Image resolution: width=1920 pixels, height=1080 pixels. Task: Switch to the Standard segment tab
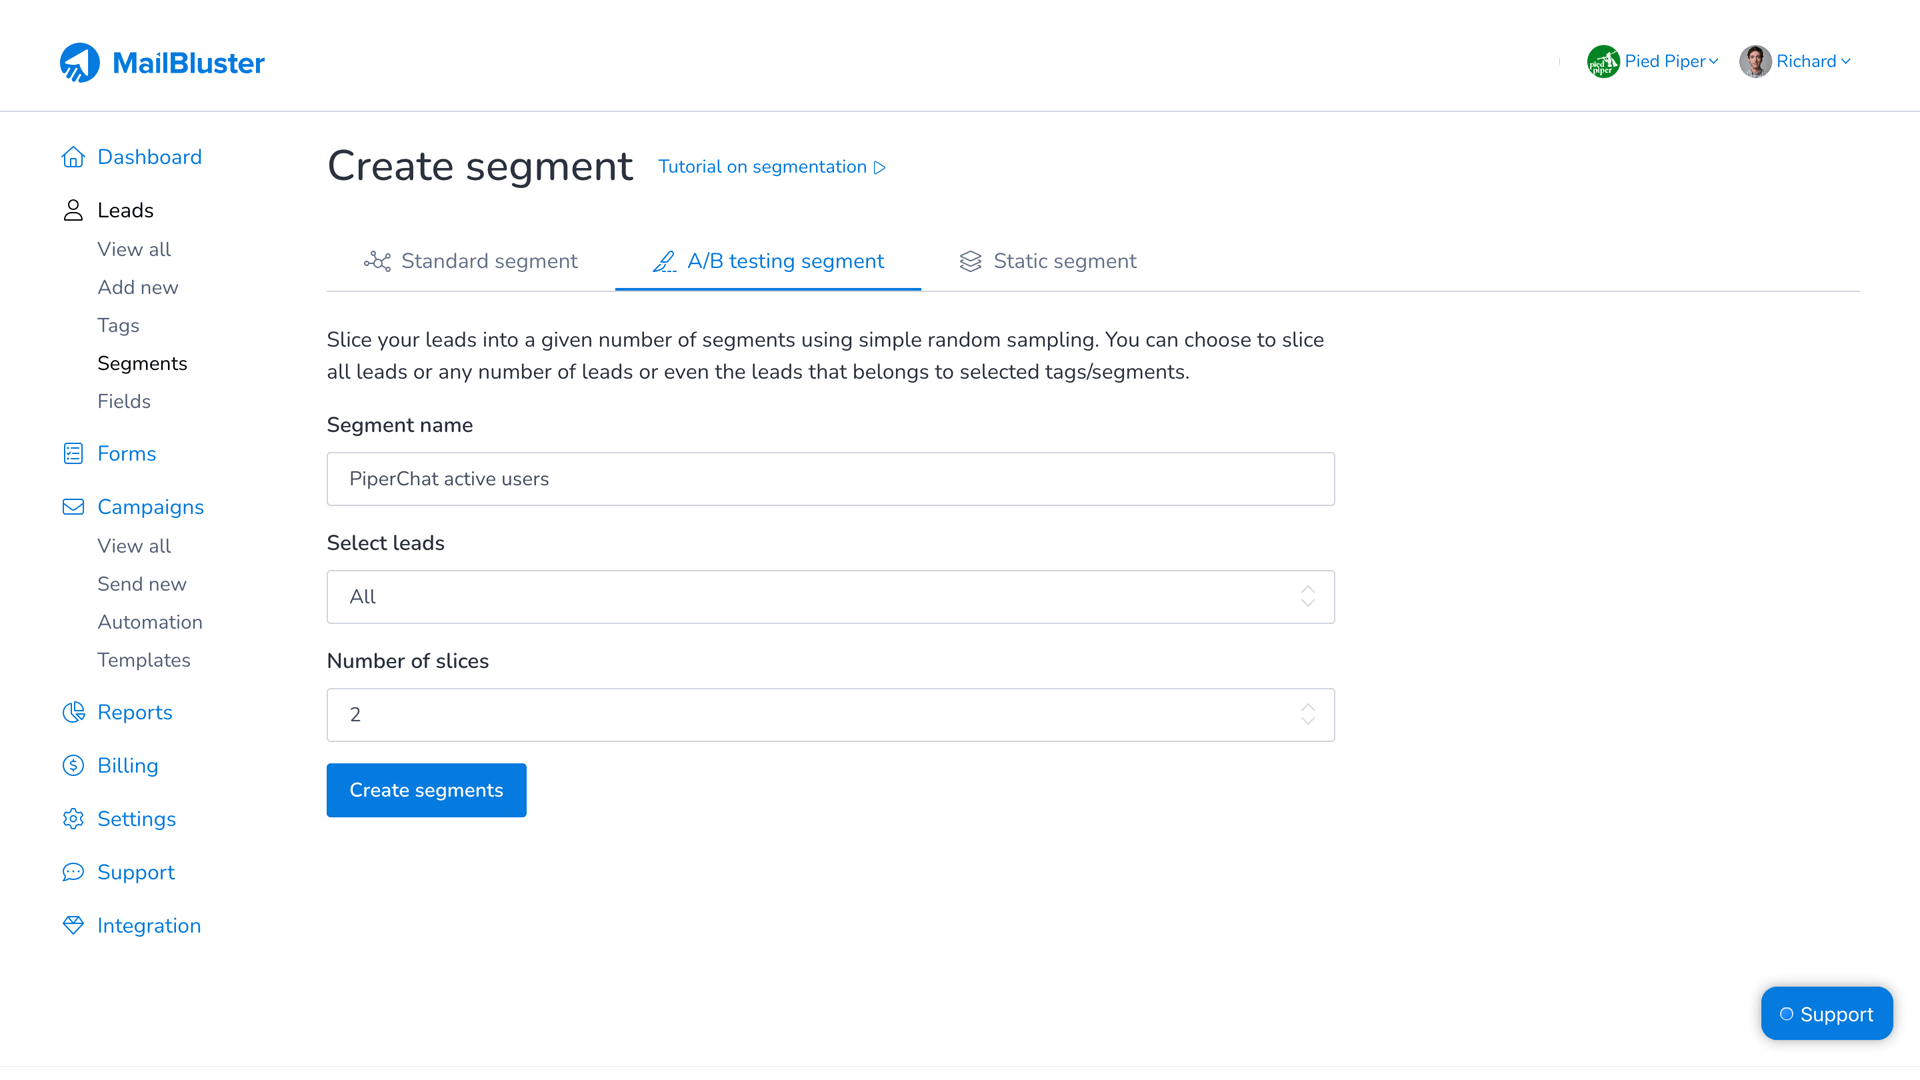471,262
